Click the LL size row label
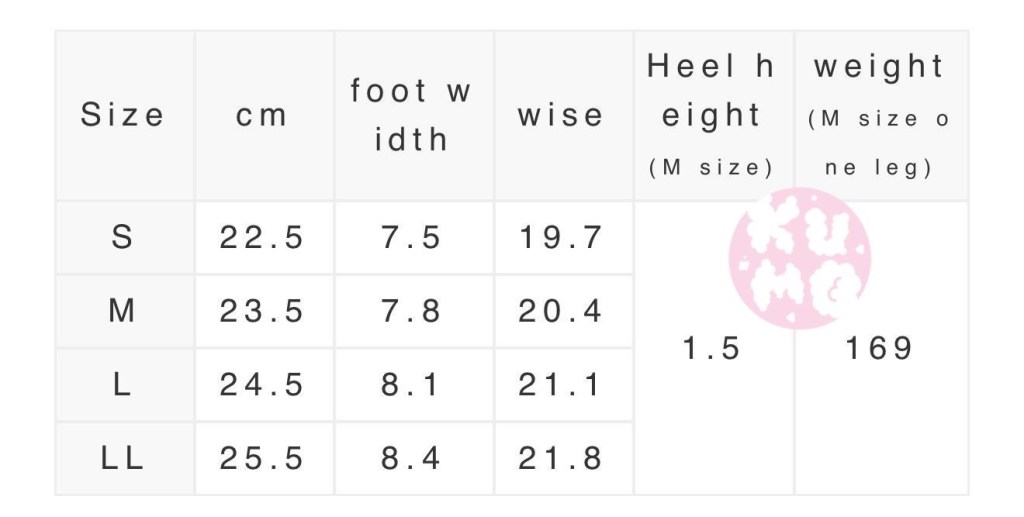1024x517 pixels. [123, 459]
